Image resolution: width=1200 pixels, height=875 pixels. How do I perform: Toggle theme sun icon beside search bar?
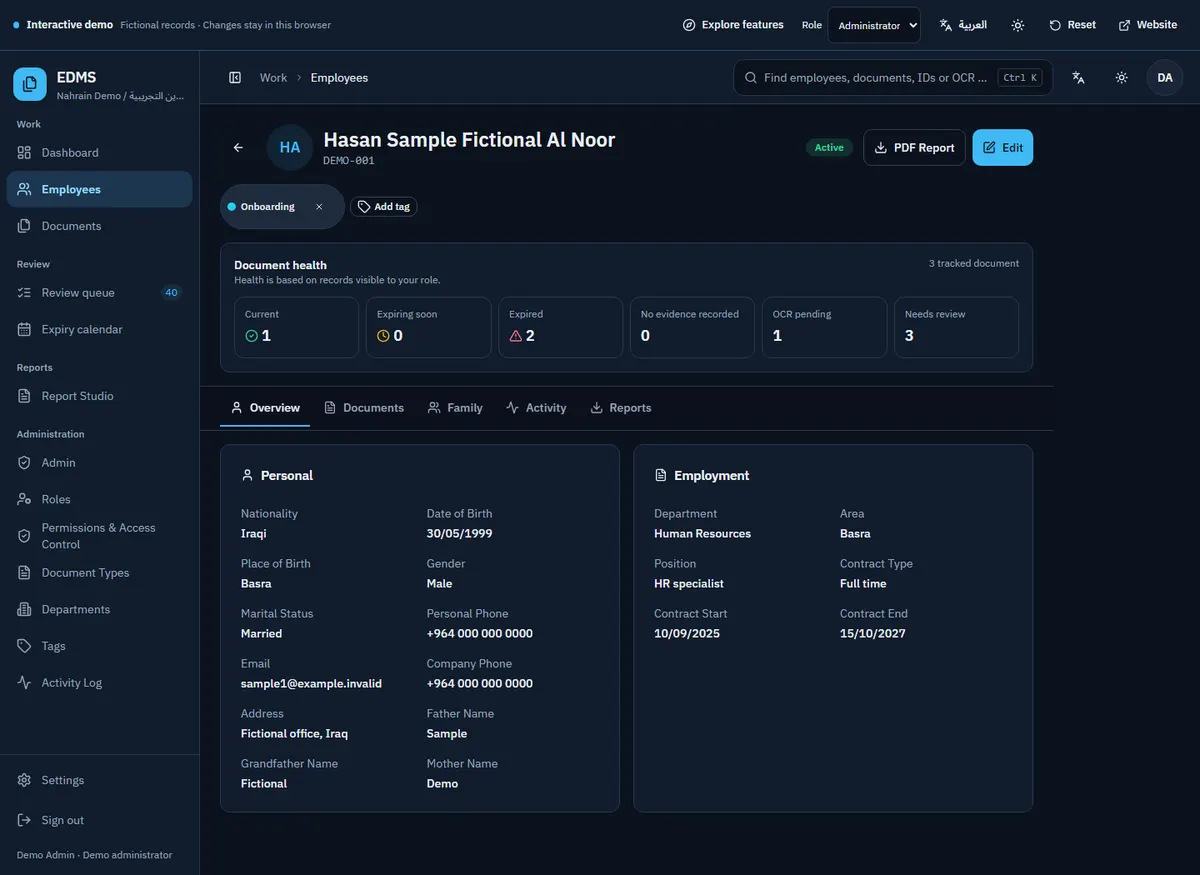(x=1122, y=78)
